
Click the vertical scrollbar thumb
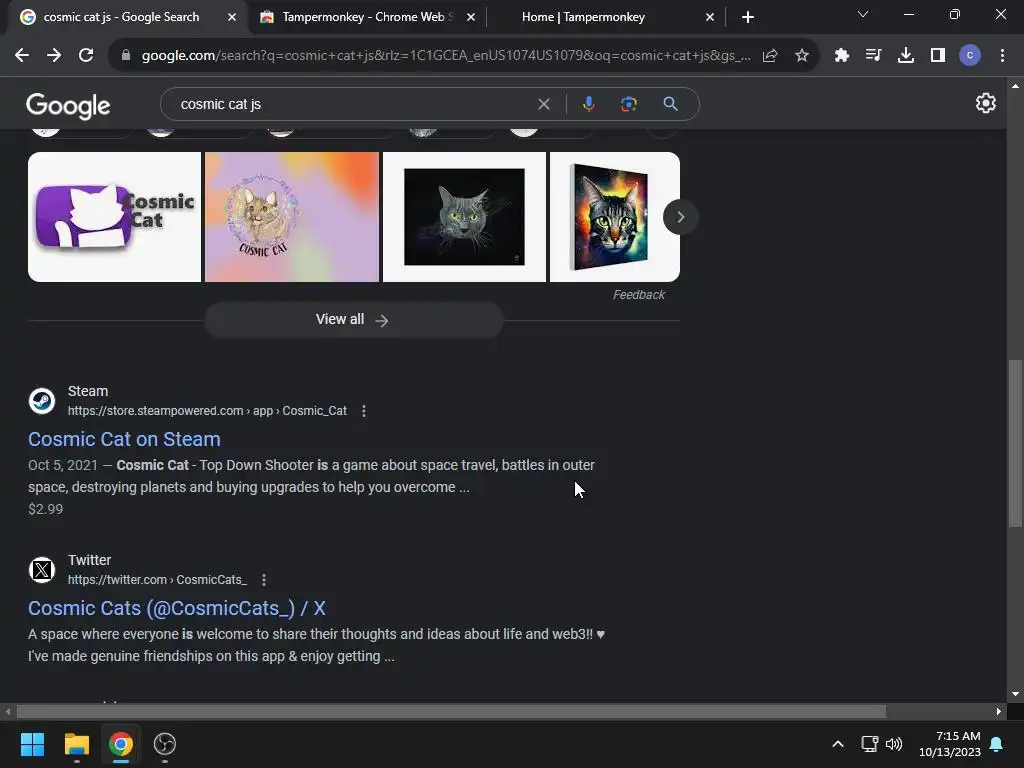tap(1015, 443)
